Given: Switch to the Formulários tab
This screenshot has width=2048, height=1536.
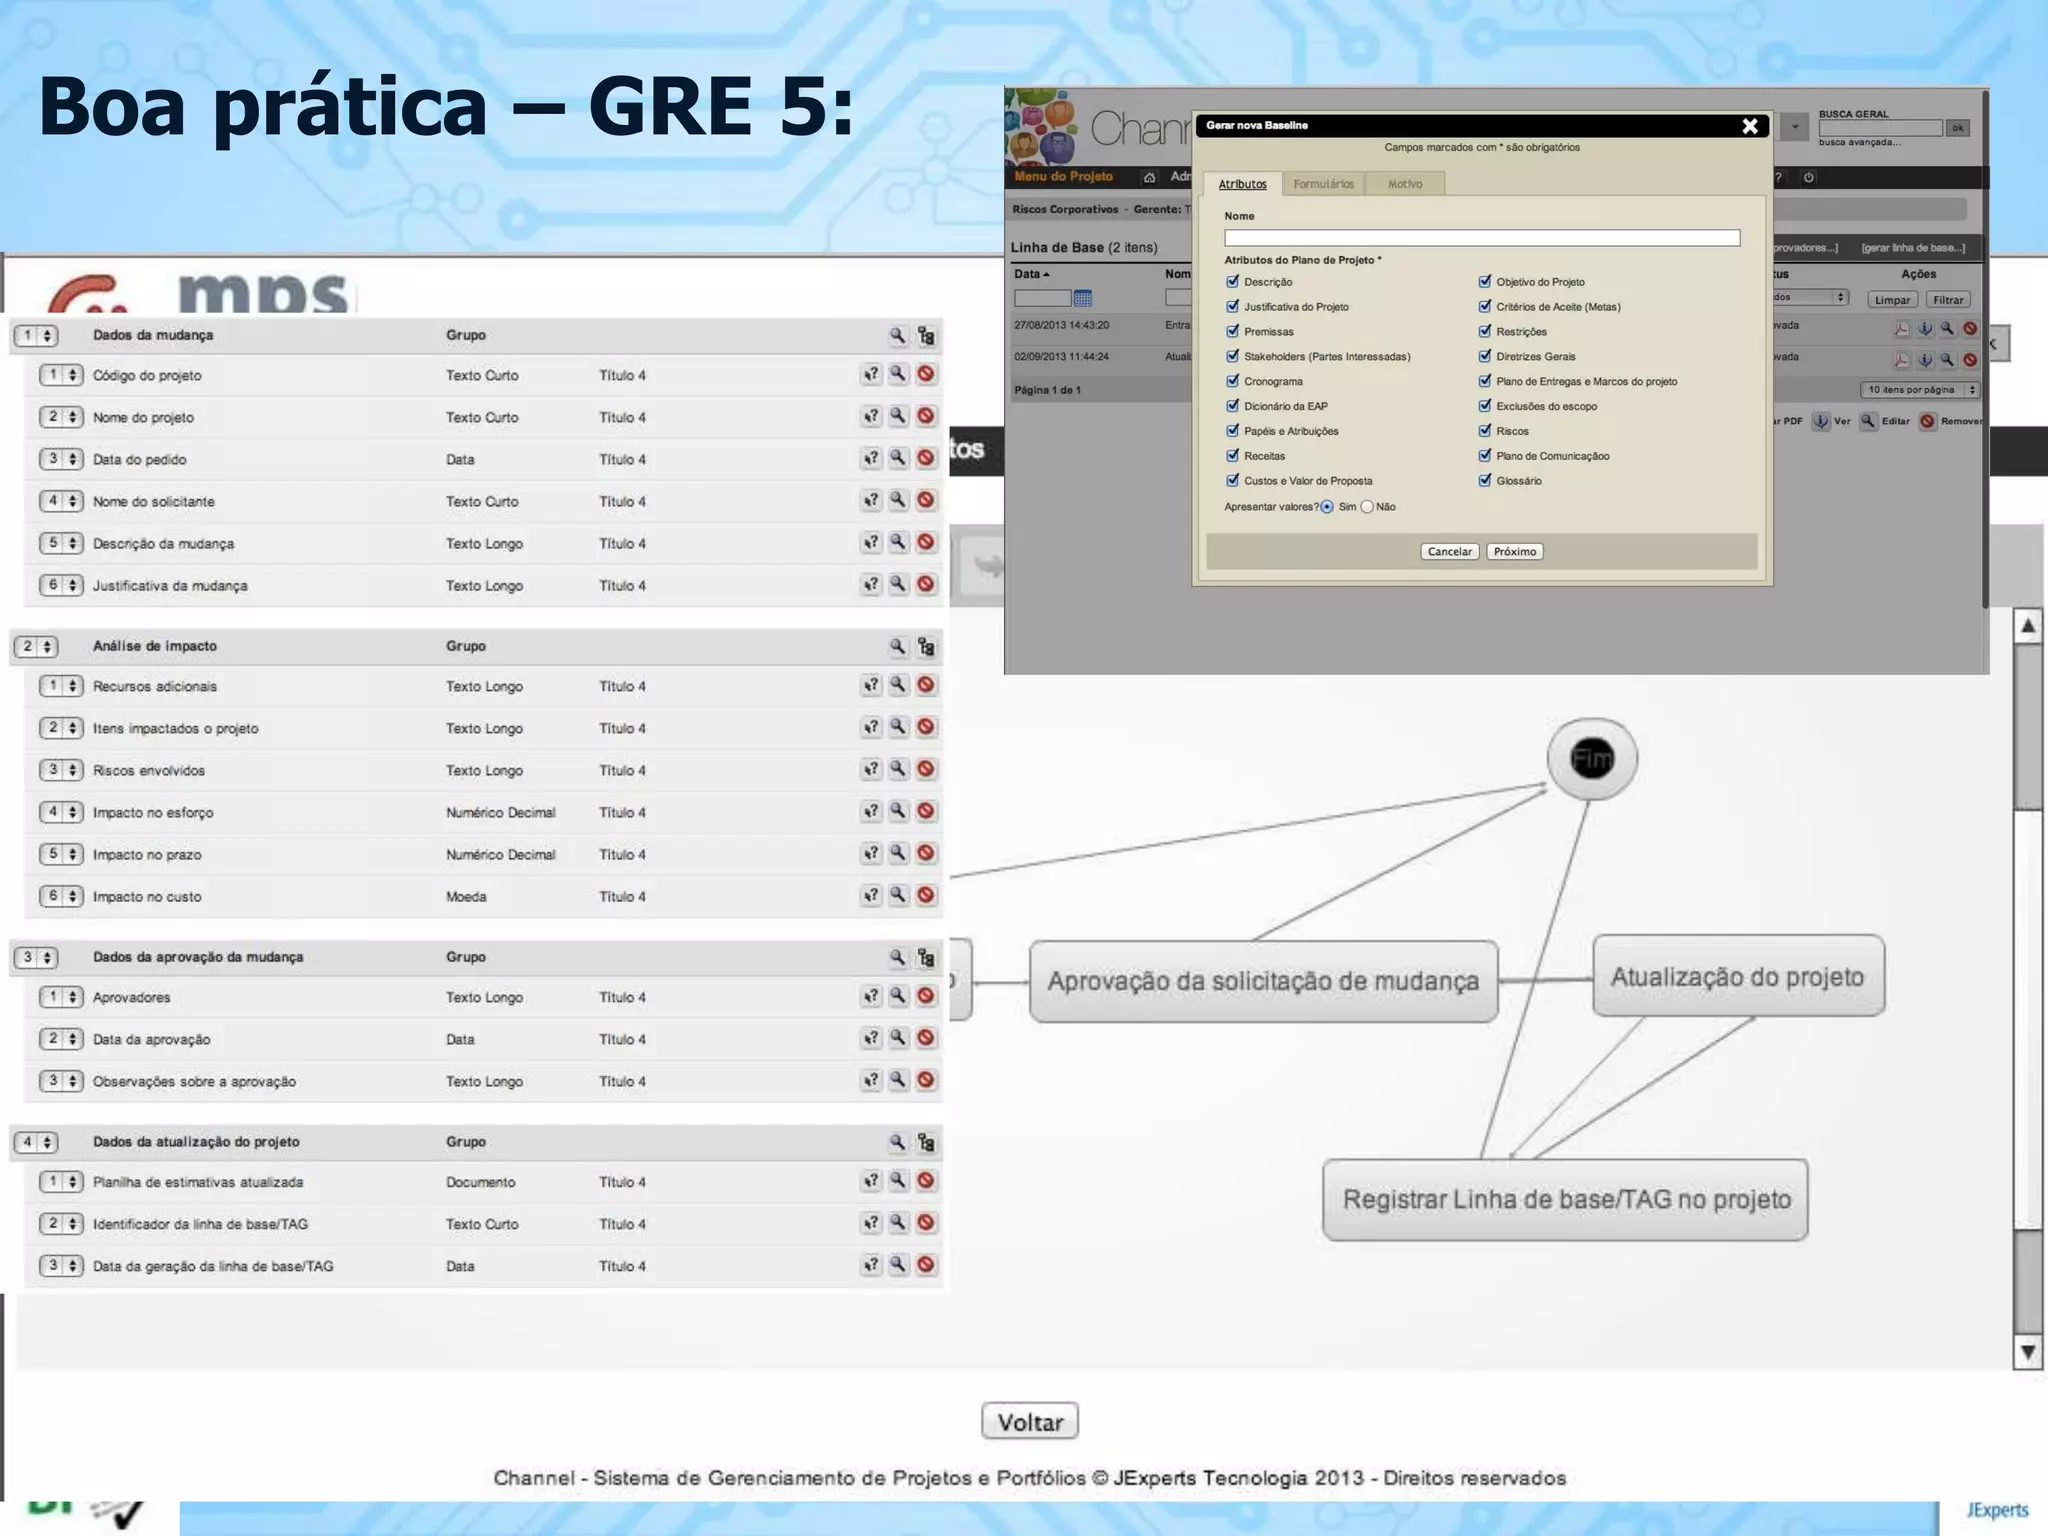Looking at the screenshot, I should 1322,184.
